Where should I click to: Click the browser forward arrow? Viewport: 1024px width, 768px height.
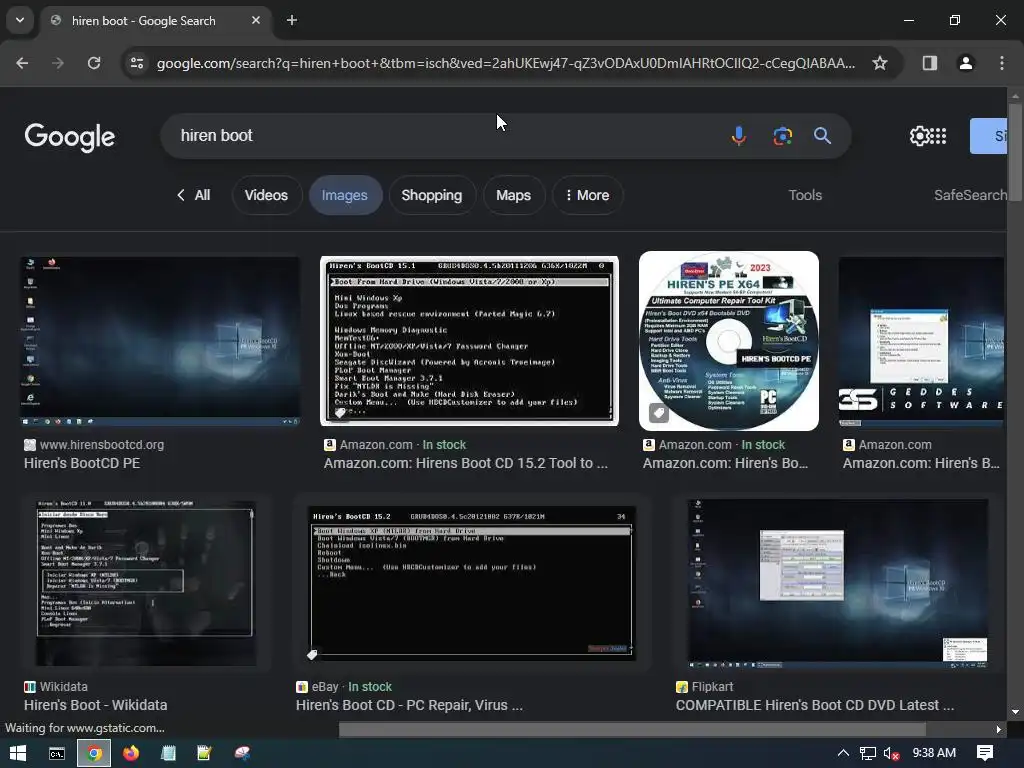pyautogui.click(x=58, y=63)
